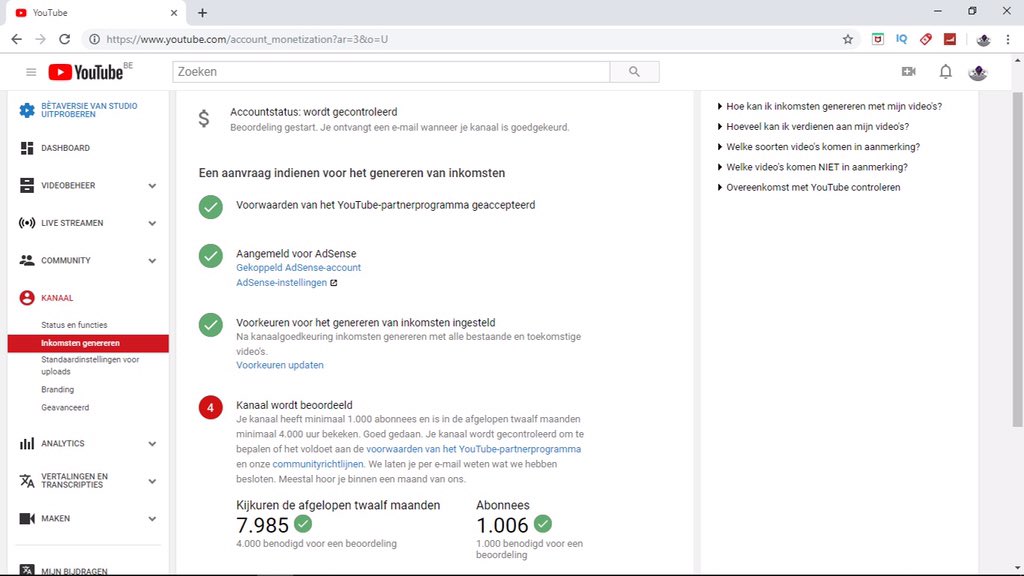Screen dimensions: 1024x576
Task: Expand the Live streamen chevron
Action: tap(152, 223)
